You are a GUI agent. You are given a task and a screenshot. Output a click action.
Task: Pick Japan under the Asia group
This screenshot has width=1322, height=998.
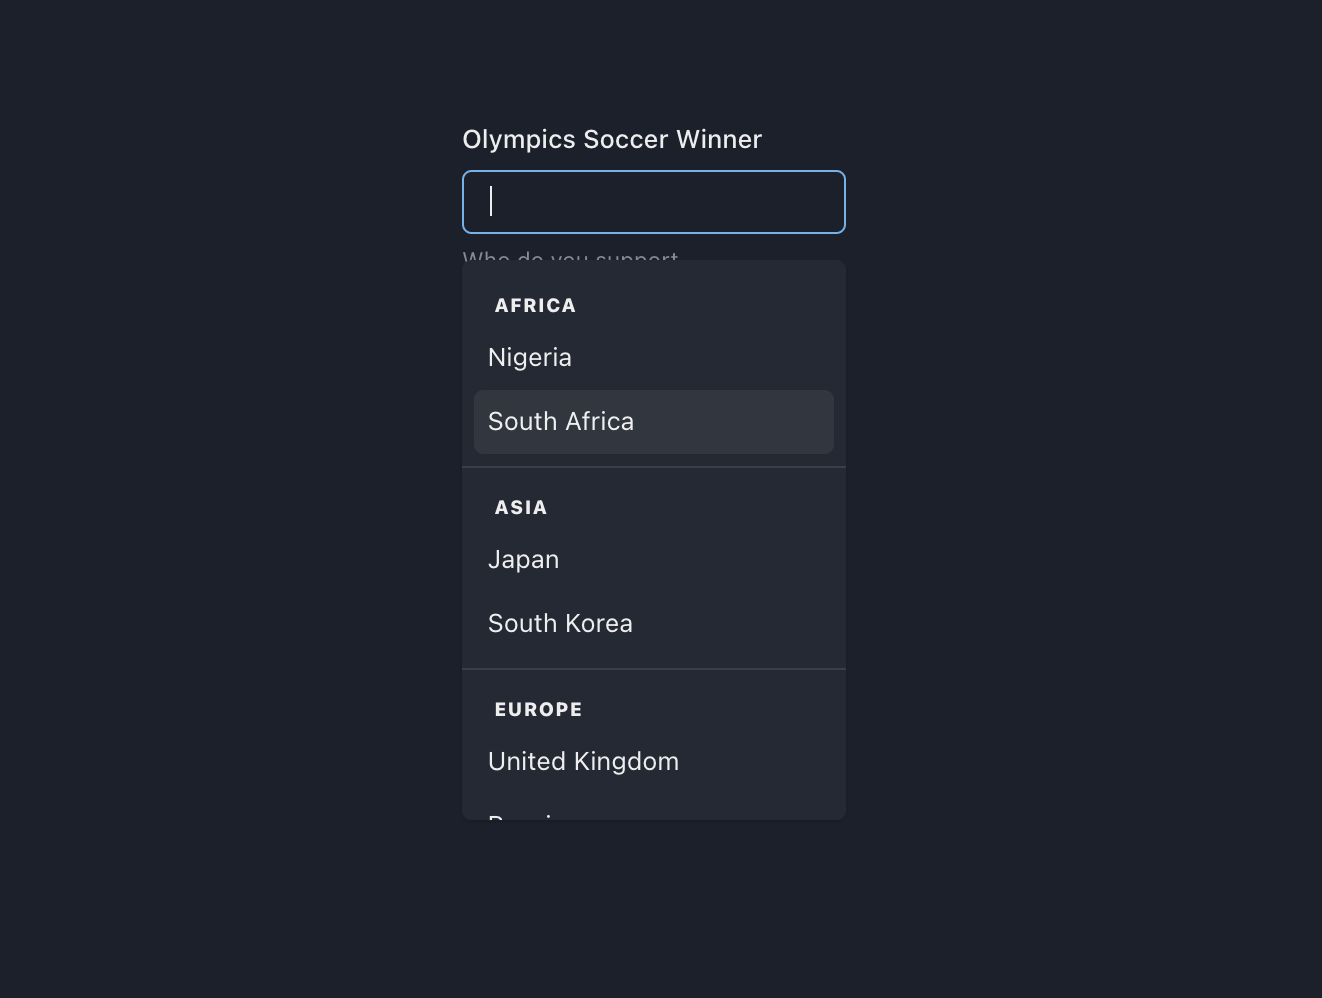pyautogui.click(x=524, y=560)
